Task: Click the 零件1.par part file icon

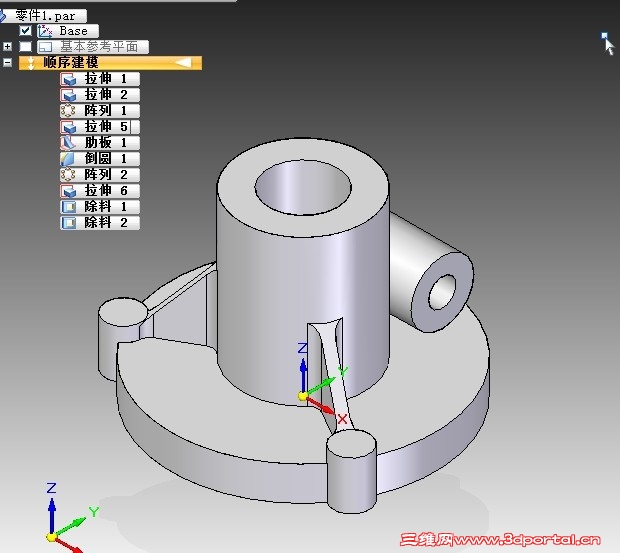Action: (x=3, y=16)
